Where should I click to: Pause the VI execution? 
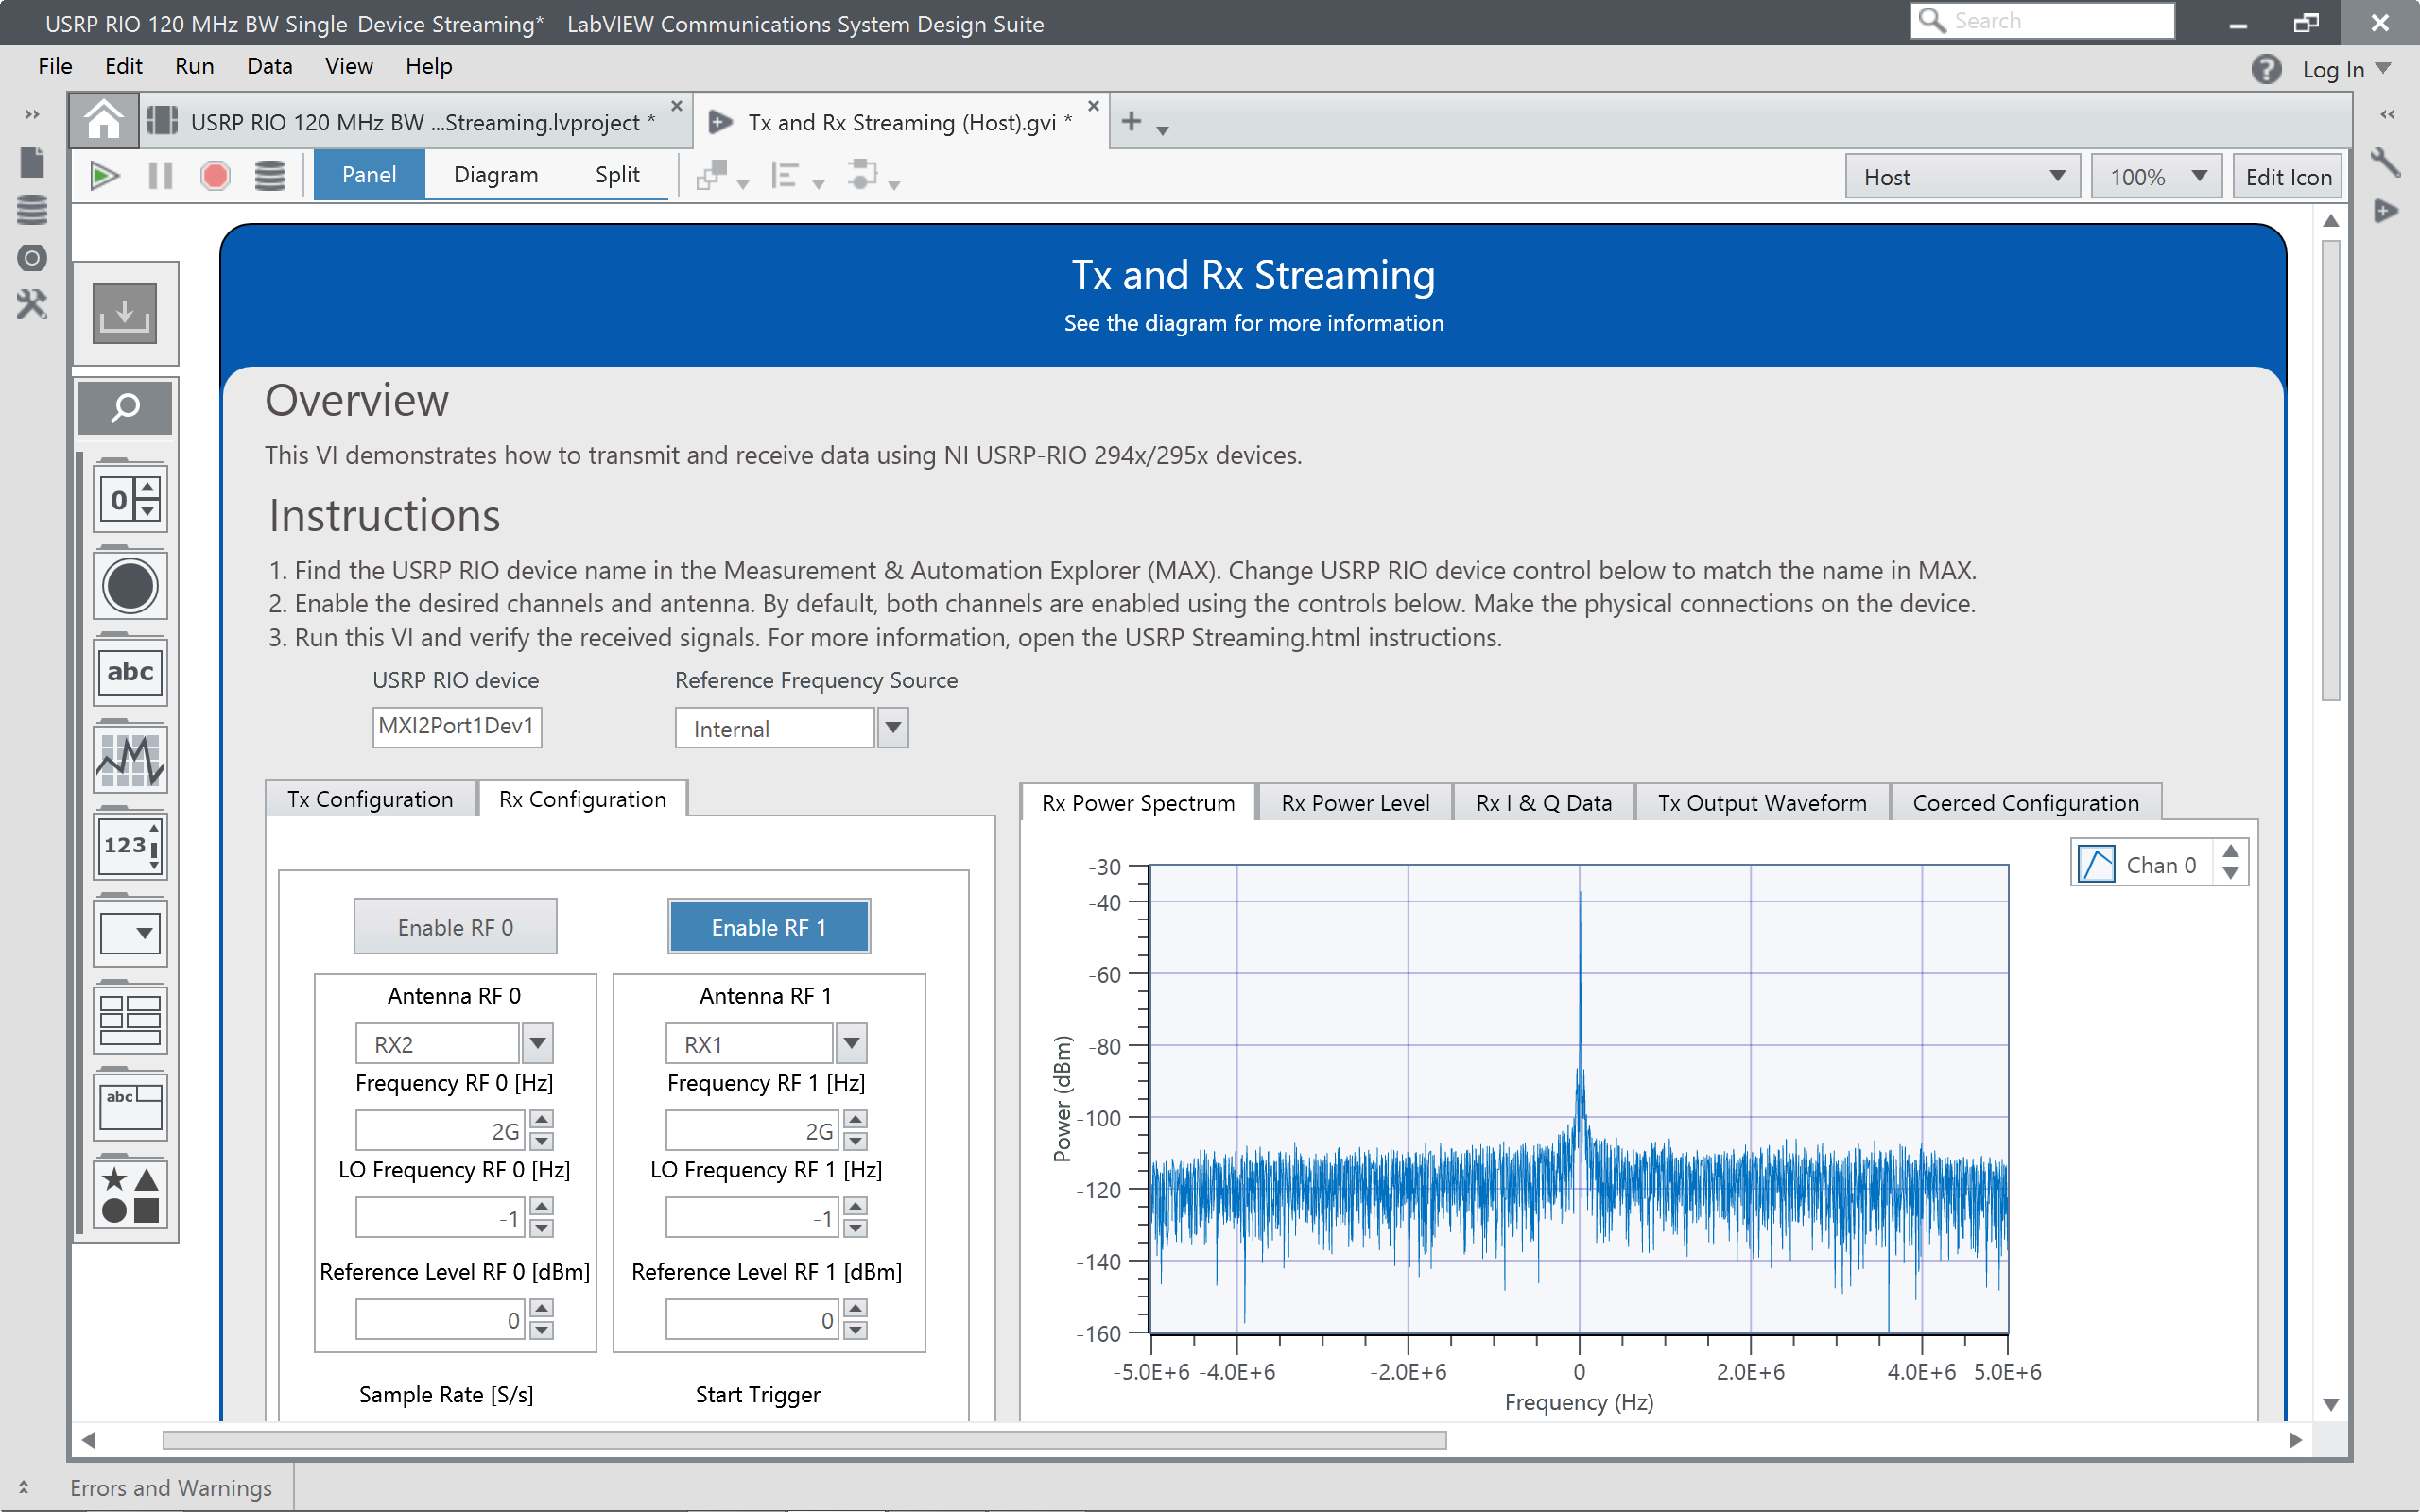(160, 176)
